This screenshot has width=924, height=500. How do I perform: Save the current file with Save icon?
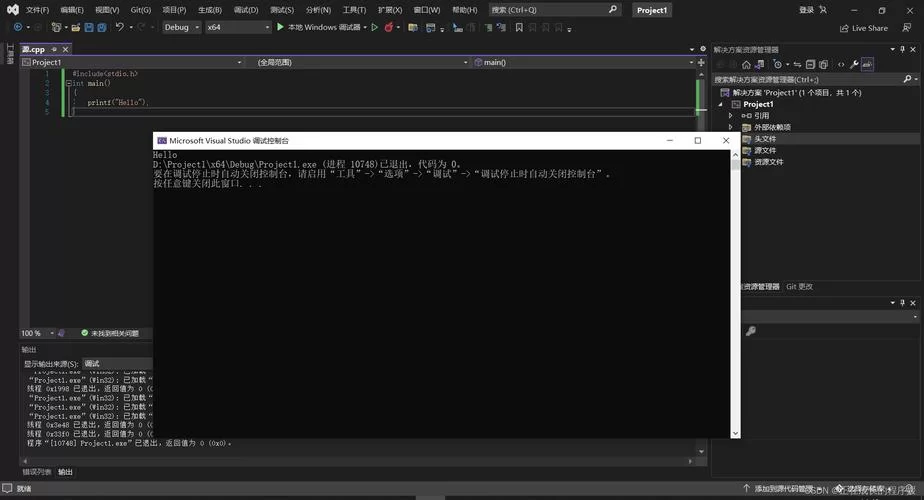89,27
